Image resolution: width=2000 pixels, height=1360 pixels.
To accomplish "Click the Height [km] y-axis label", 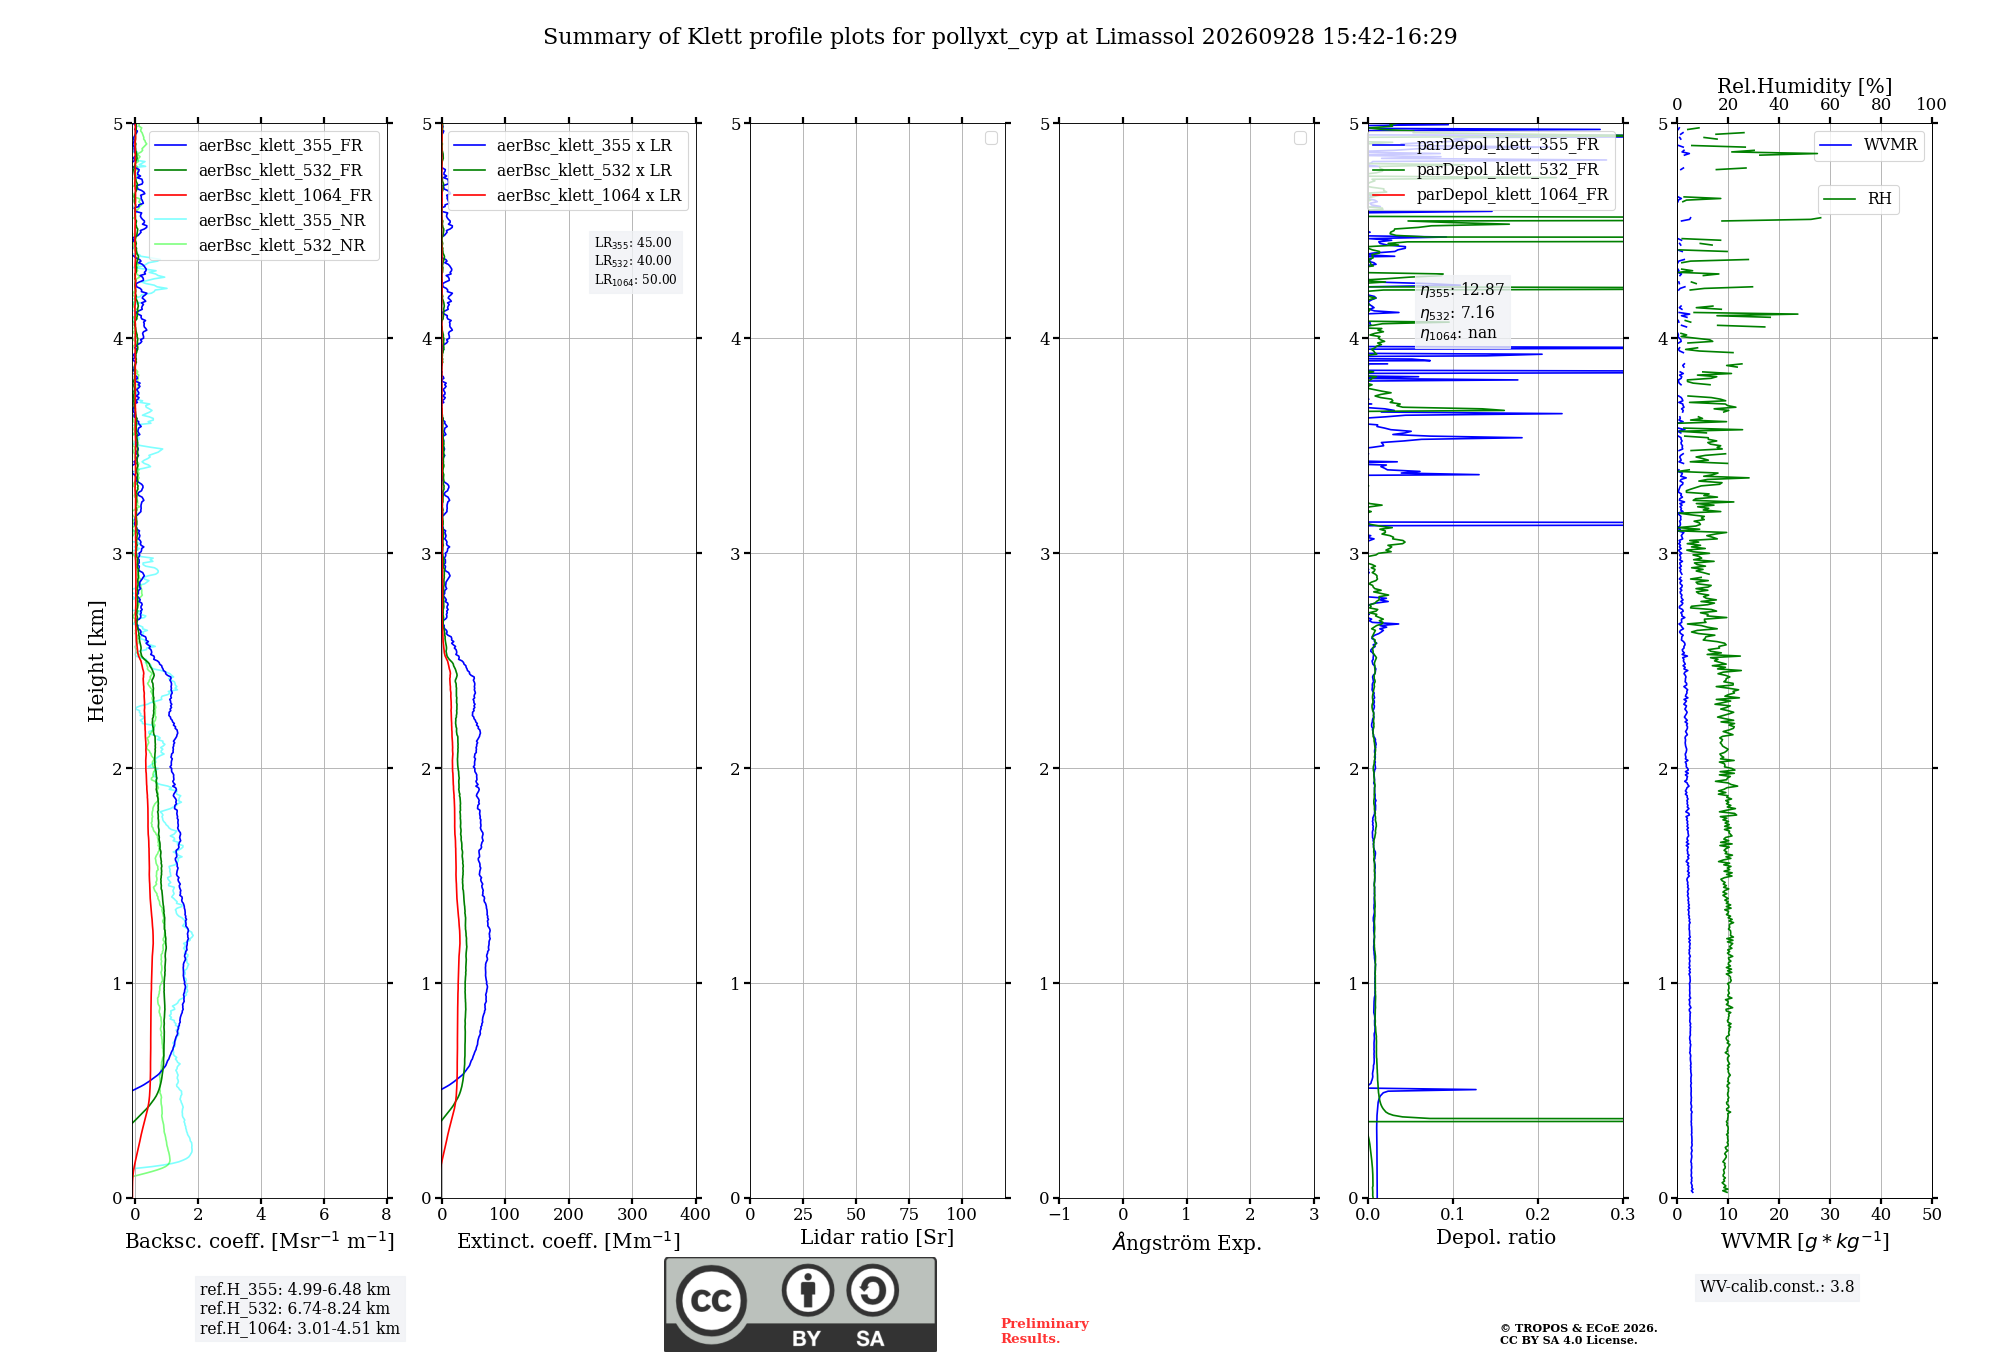I will [x=96, y=661].
